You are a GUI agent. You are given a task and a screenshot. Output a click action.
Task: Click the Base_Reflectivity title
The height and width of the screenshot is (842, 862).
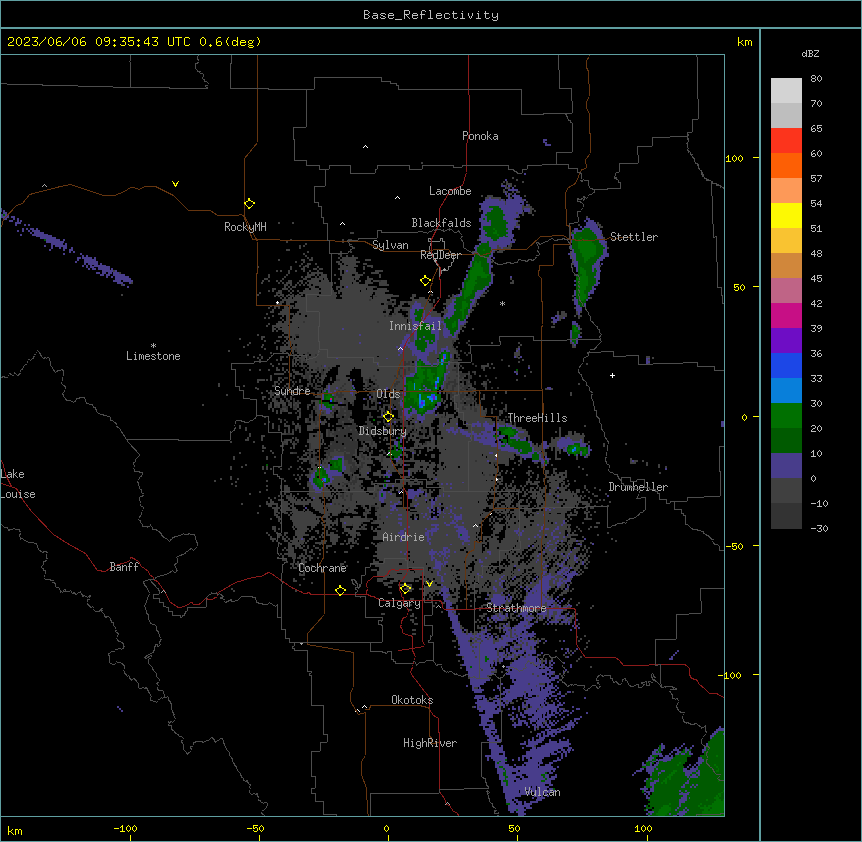click(x=431, y=15)
